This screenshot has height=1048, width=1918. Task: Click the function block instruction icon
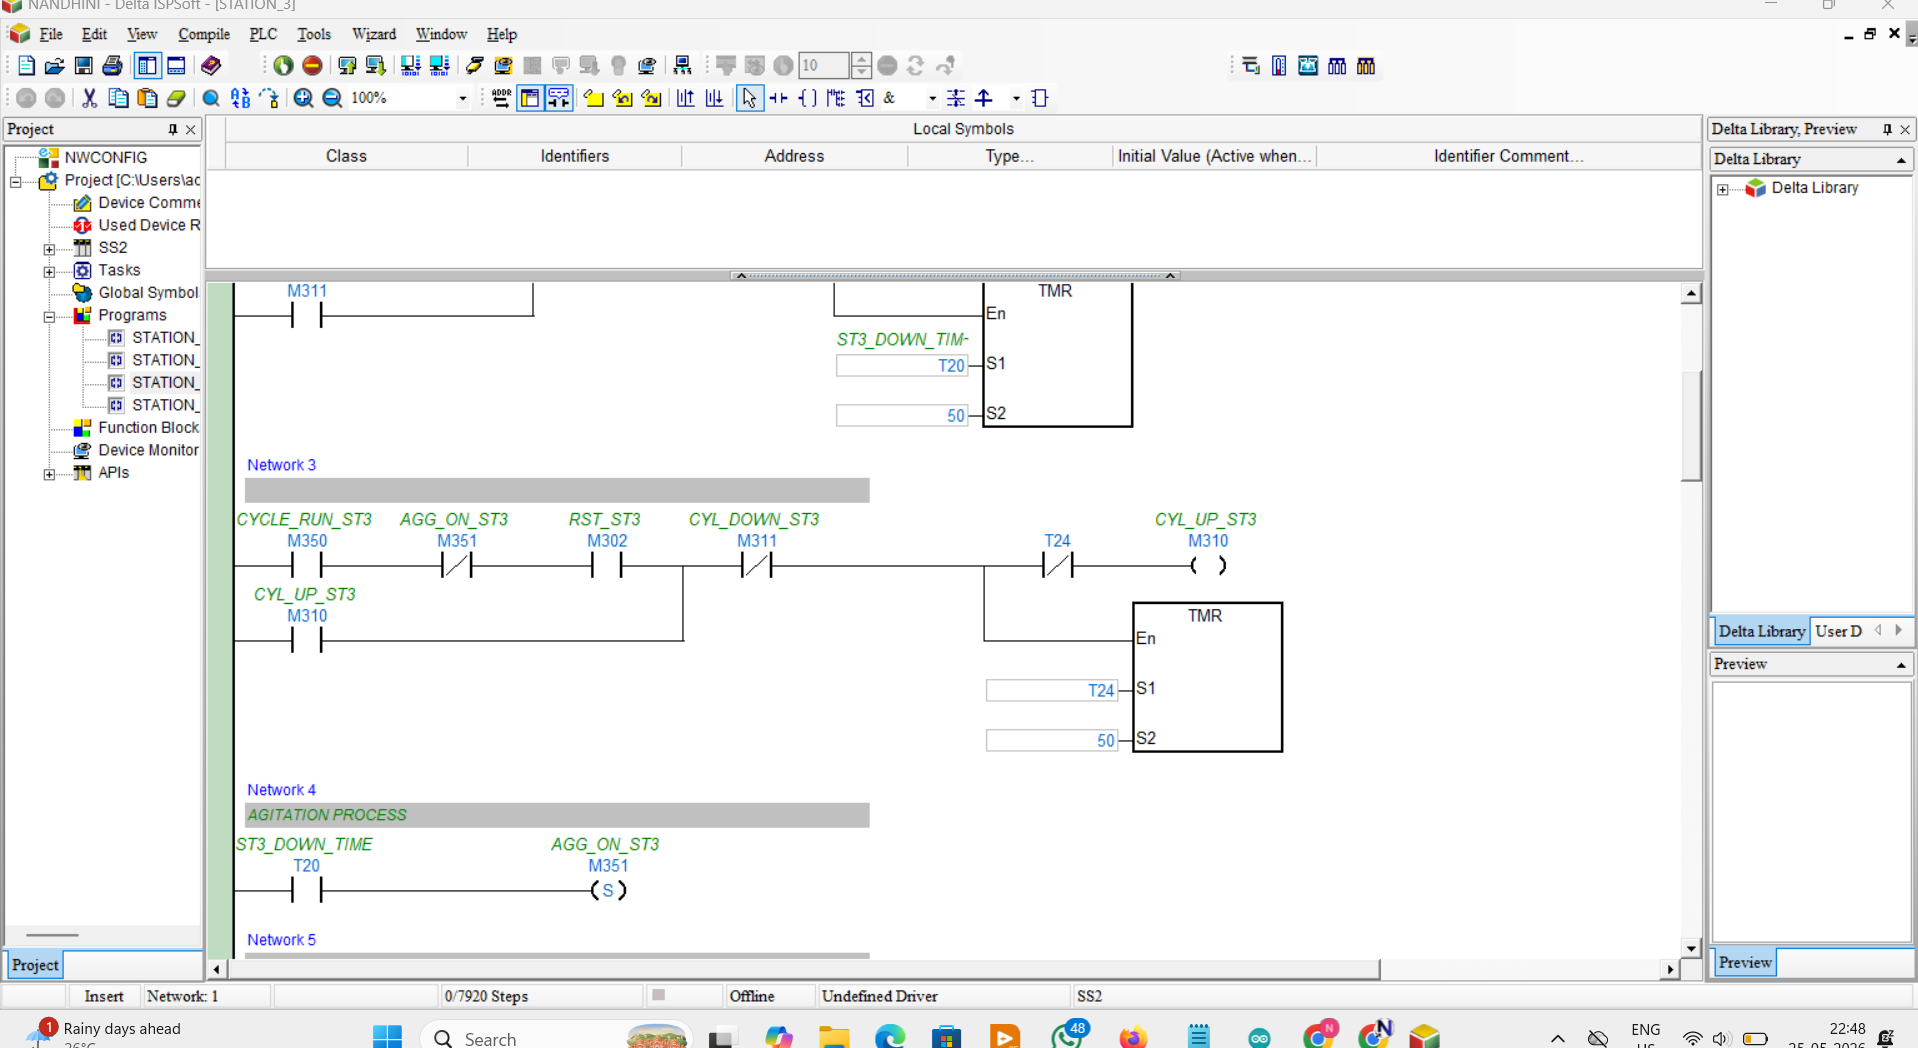1040,98
